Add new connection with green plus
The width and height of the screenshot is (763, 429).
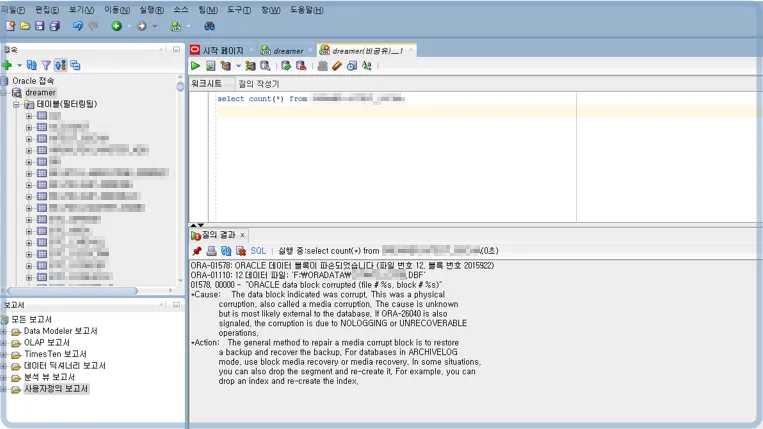tap(7, 65)
